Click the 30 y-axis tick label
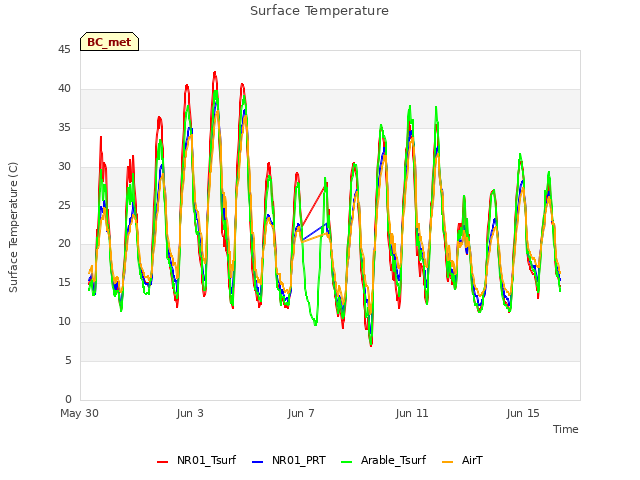640x480 pixels. click(64, 167)
